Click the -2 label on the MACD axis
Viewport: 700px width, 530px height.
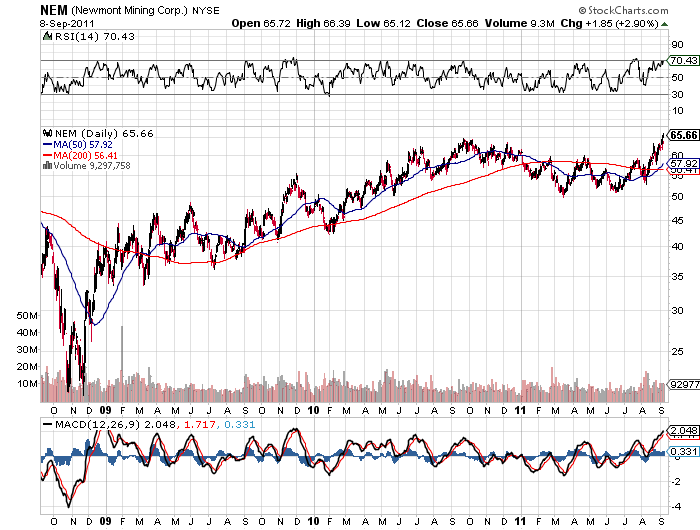click(677, 481)
